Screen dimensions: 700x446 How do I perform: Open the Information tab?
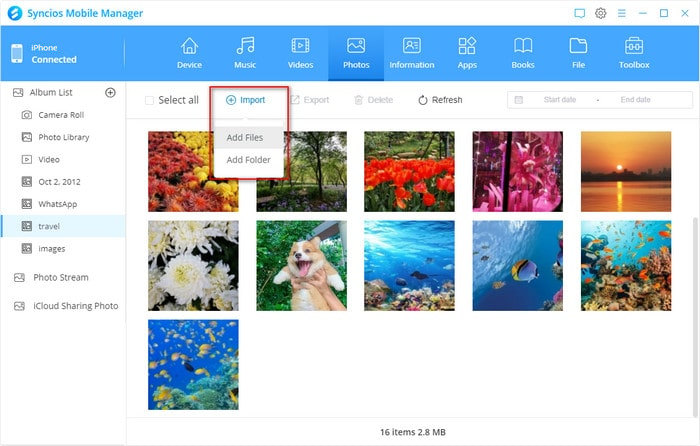click(x=412, y=54)
